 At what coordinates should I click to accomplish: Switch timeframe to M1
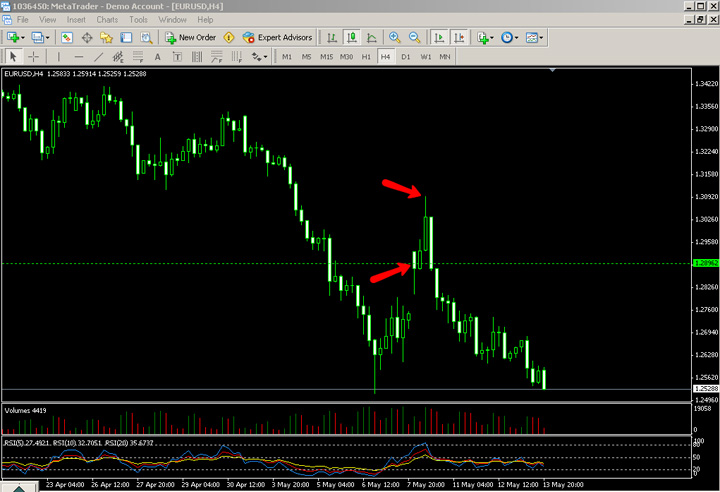tap(287, 57)
